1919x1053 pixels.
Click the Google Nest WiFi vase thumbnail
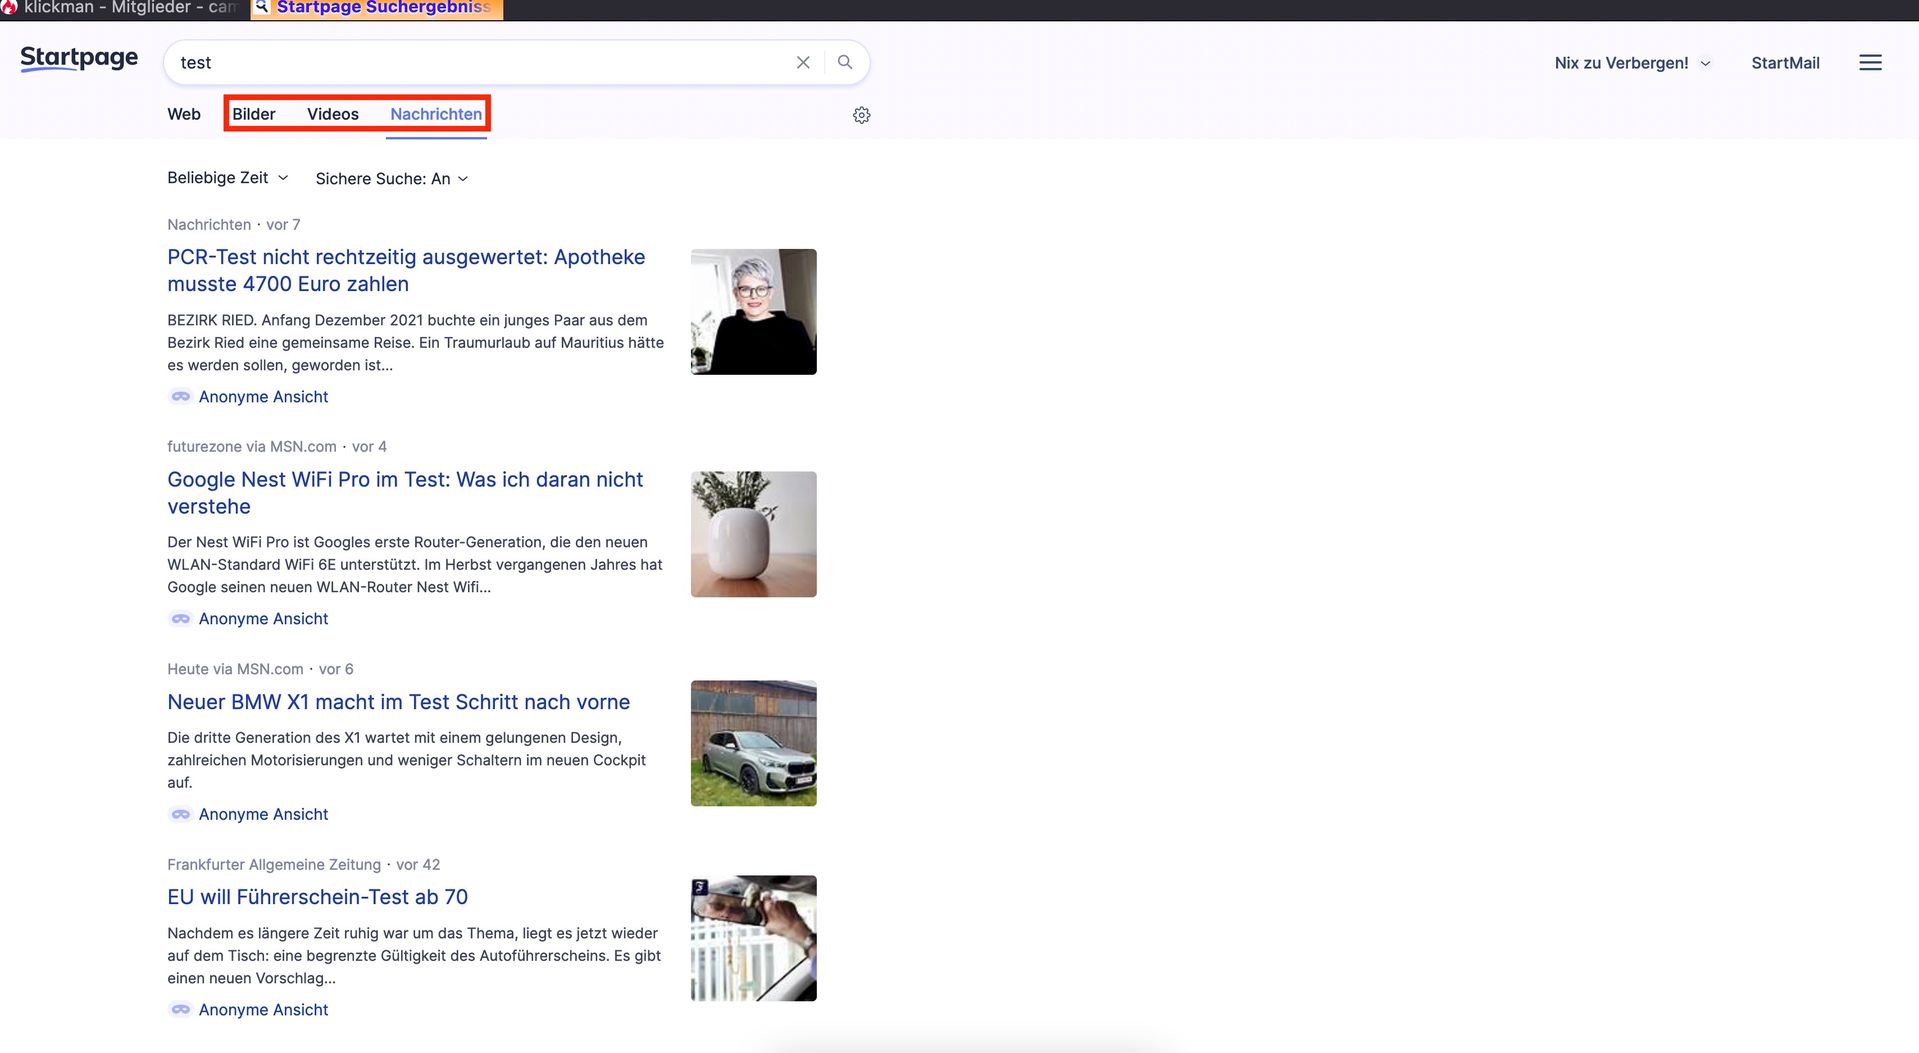pos(753,534)
